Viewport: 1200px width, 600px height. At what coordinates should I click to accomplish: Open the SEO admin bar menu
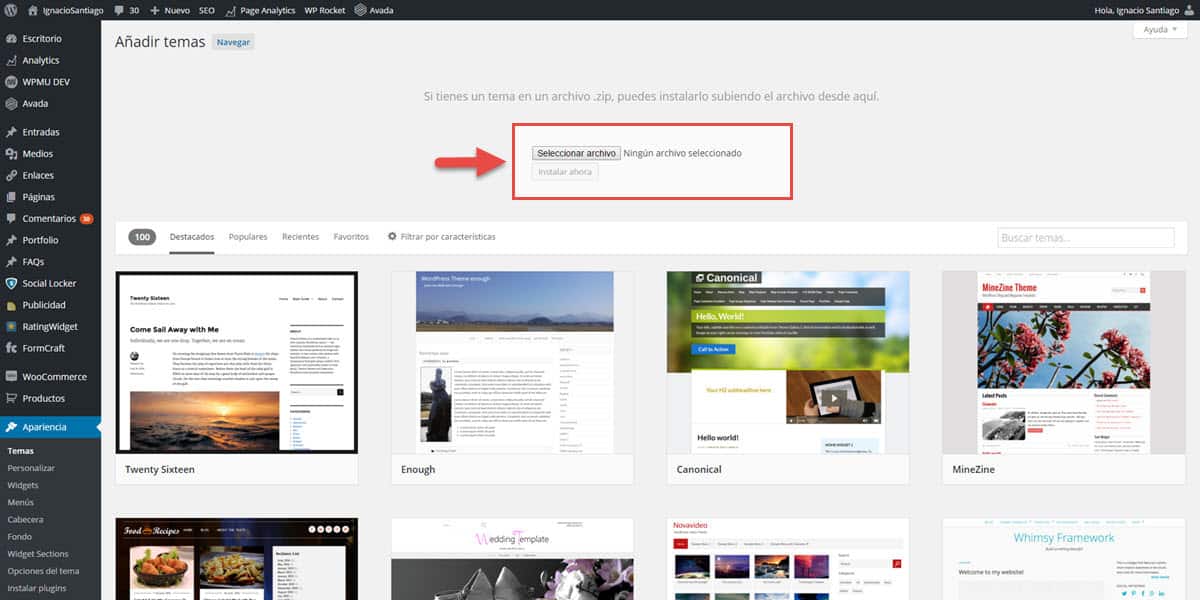(207, 10)
